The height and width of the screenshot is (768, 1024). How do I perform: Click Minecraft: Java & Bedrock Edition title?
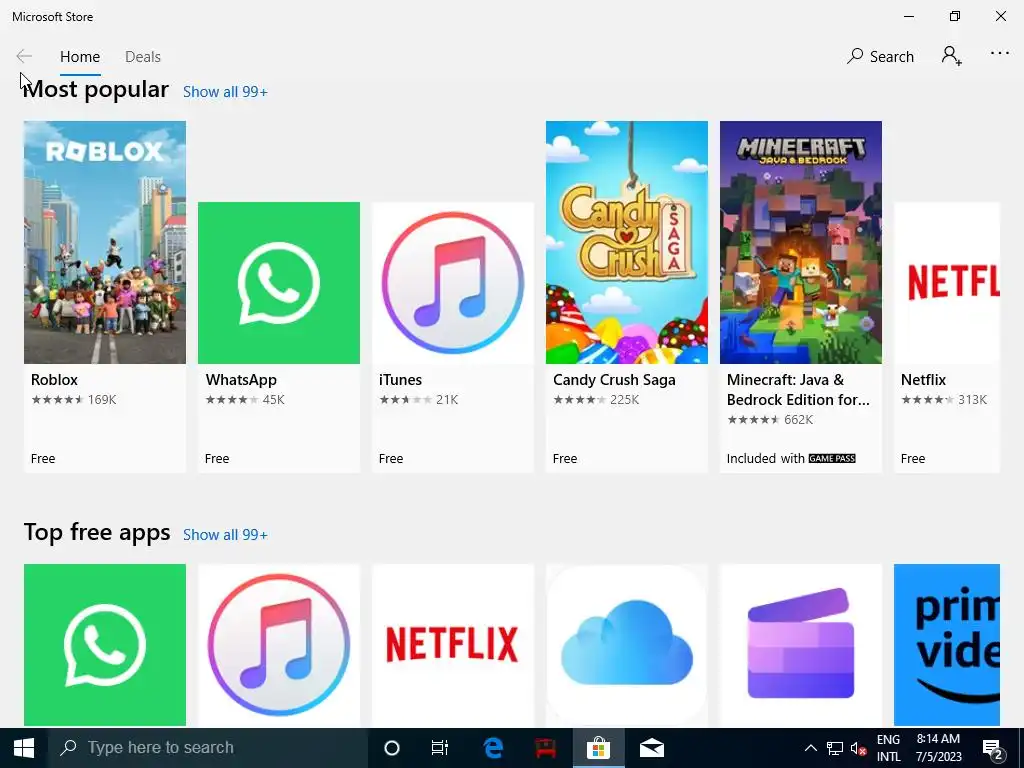(798, 390)
